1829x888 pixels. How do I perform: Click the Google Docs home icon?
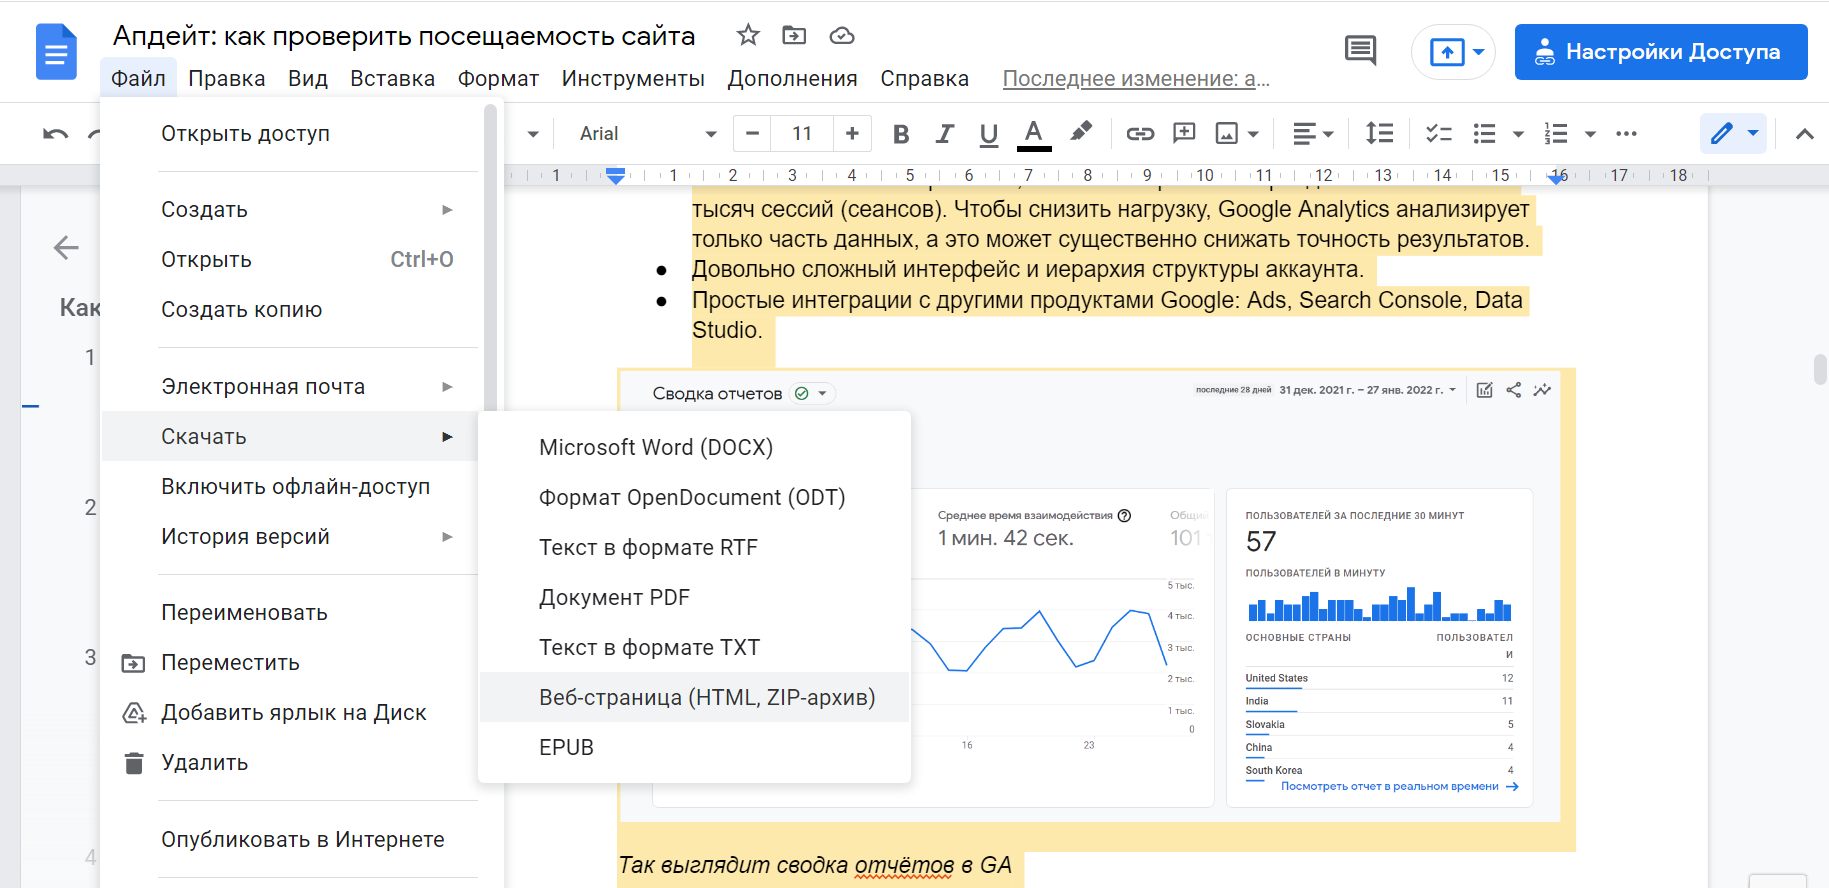(56, 52)
